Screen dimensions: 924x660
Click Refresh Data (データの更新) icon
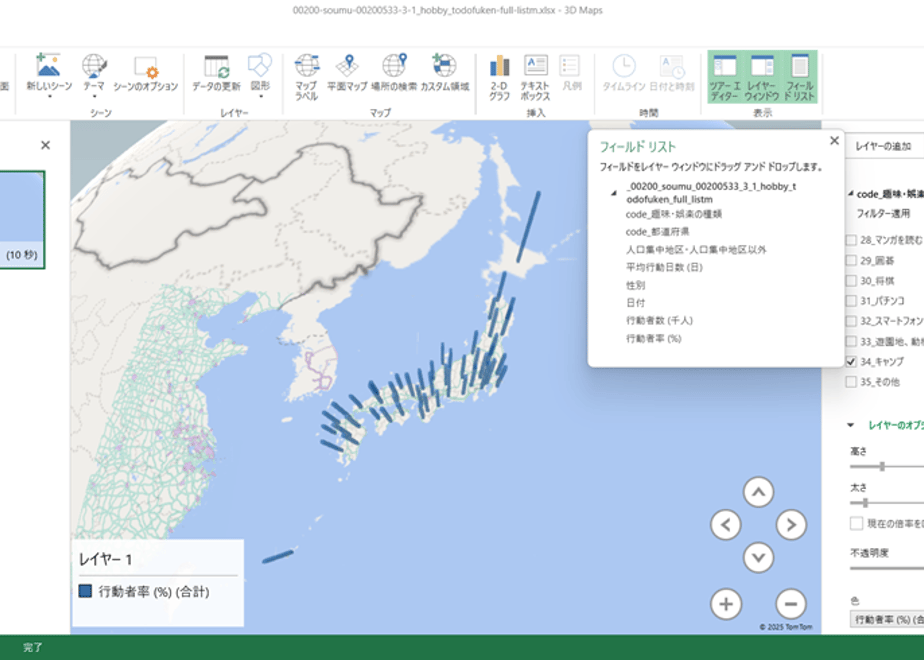coord(216,66)
